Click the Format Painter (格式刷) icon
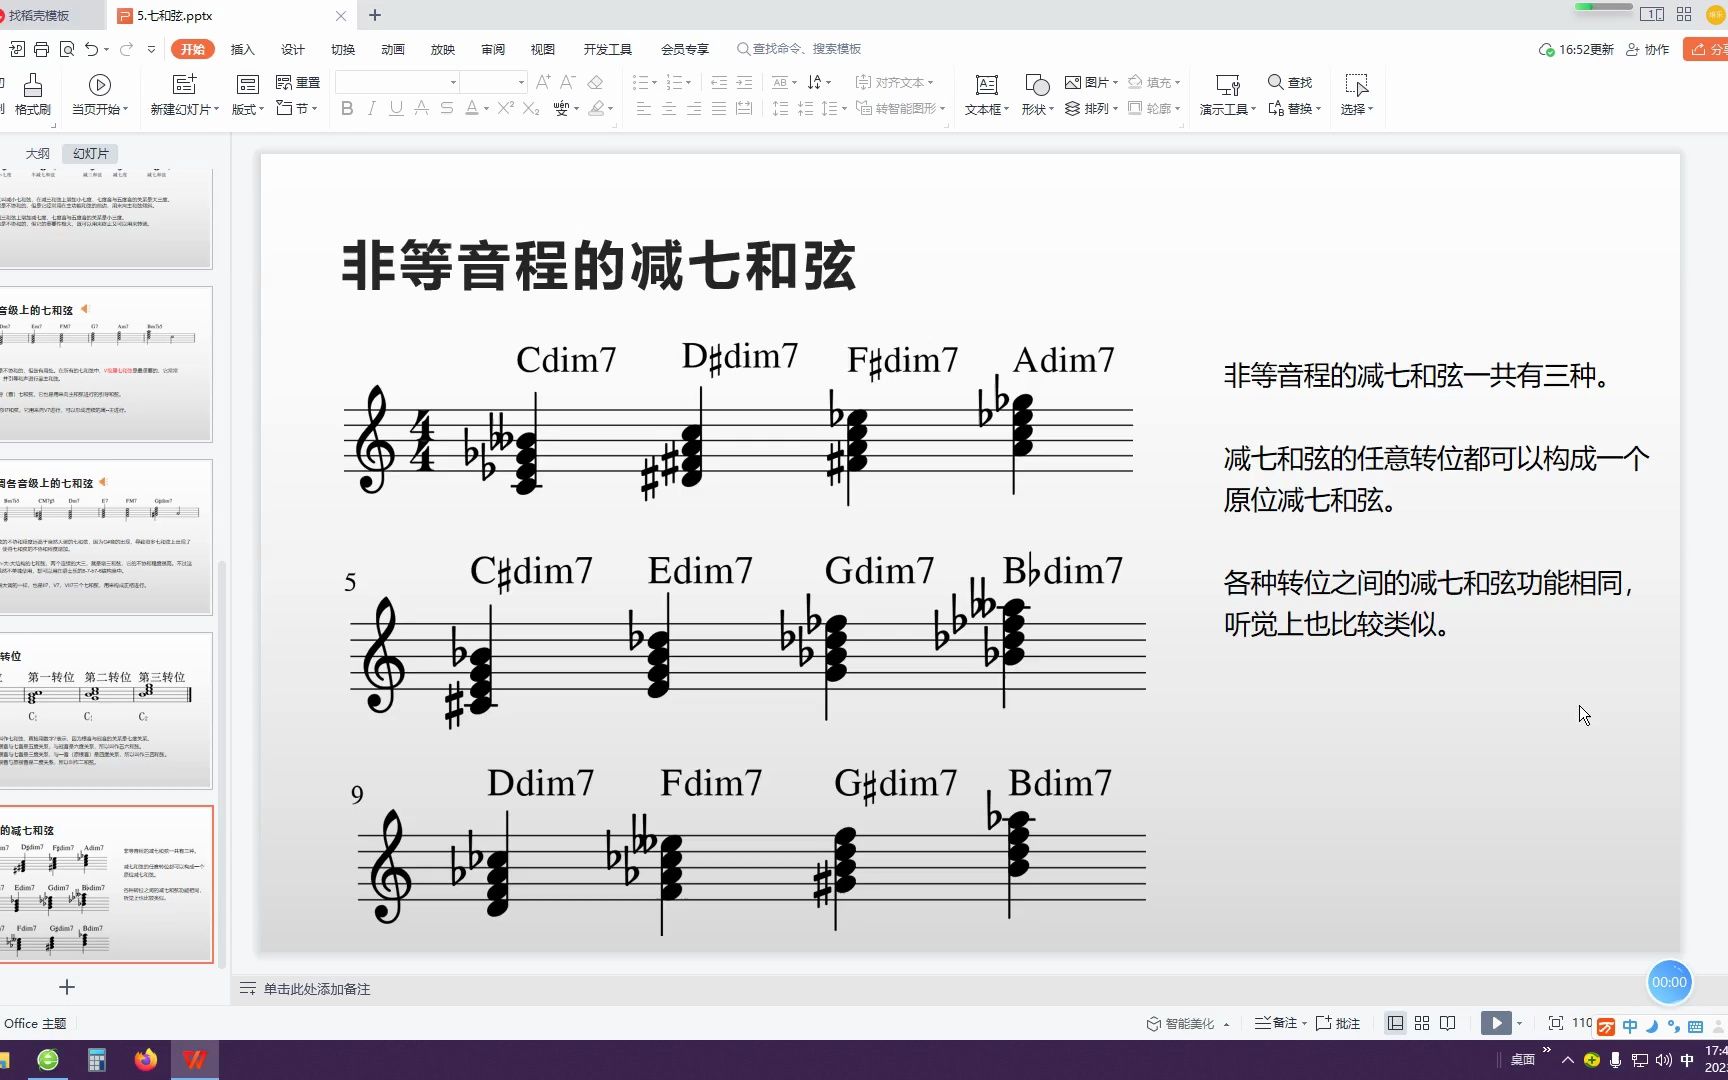The height and width of the screenshot is (1080, 1728). (32, 85)
